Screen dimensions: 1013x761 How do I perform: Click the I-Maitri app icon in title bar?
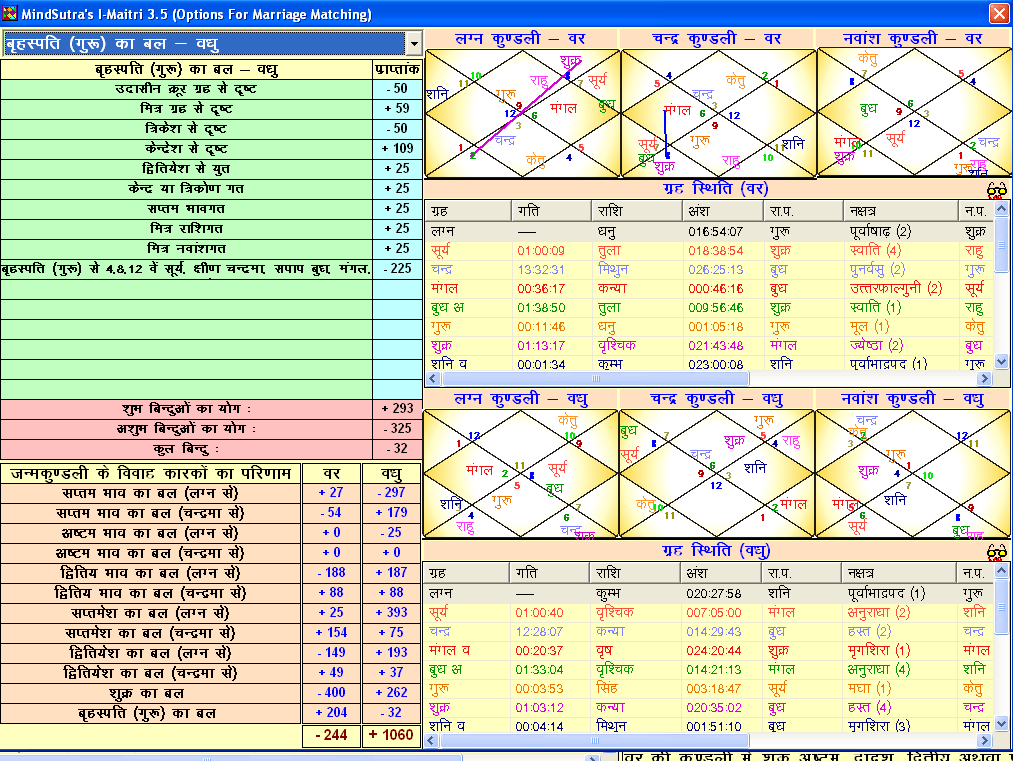click(x=10, y=13)
